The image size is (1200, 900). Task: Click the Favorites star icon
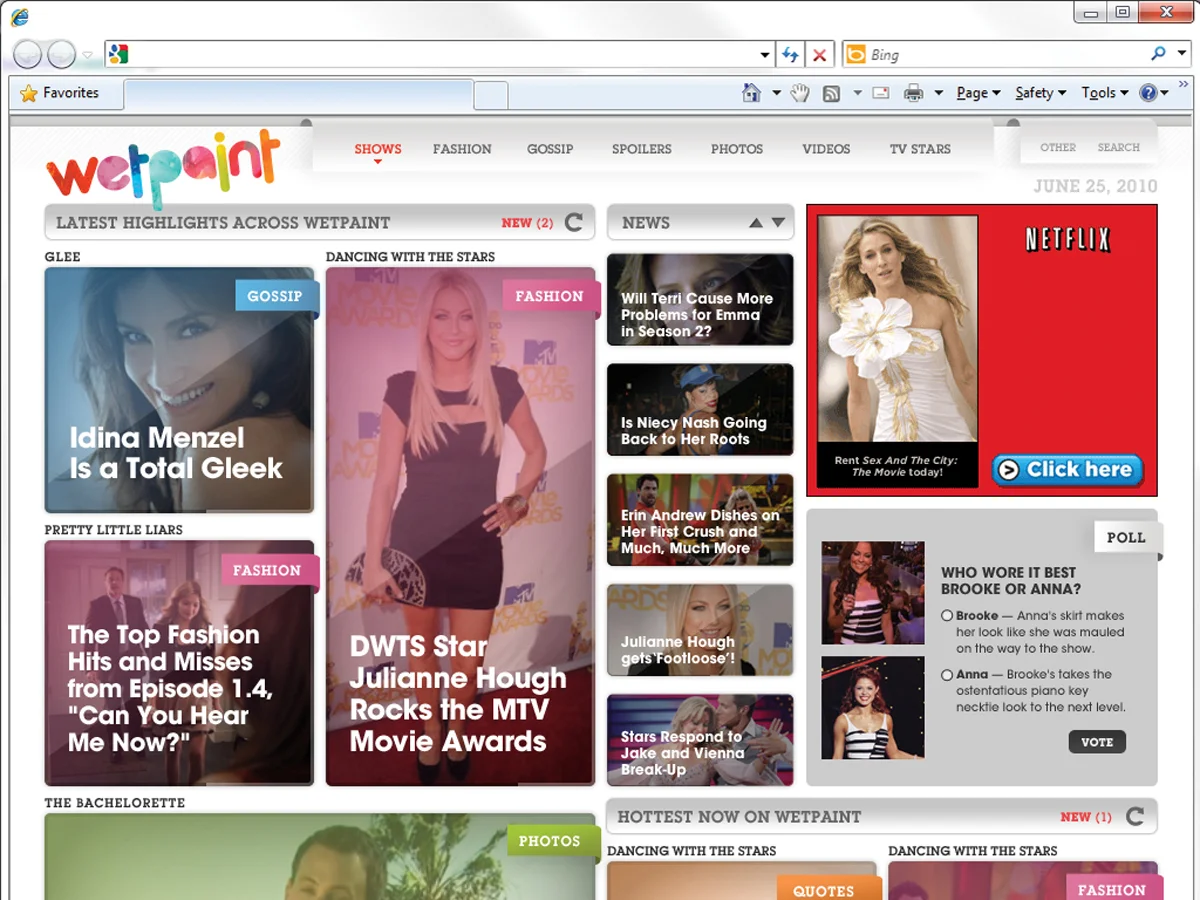[29, 93]
